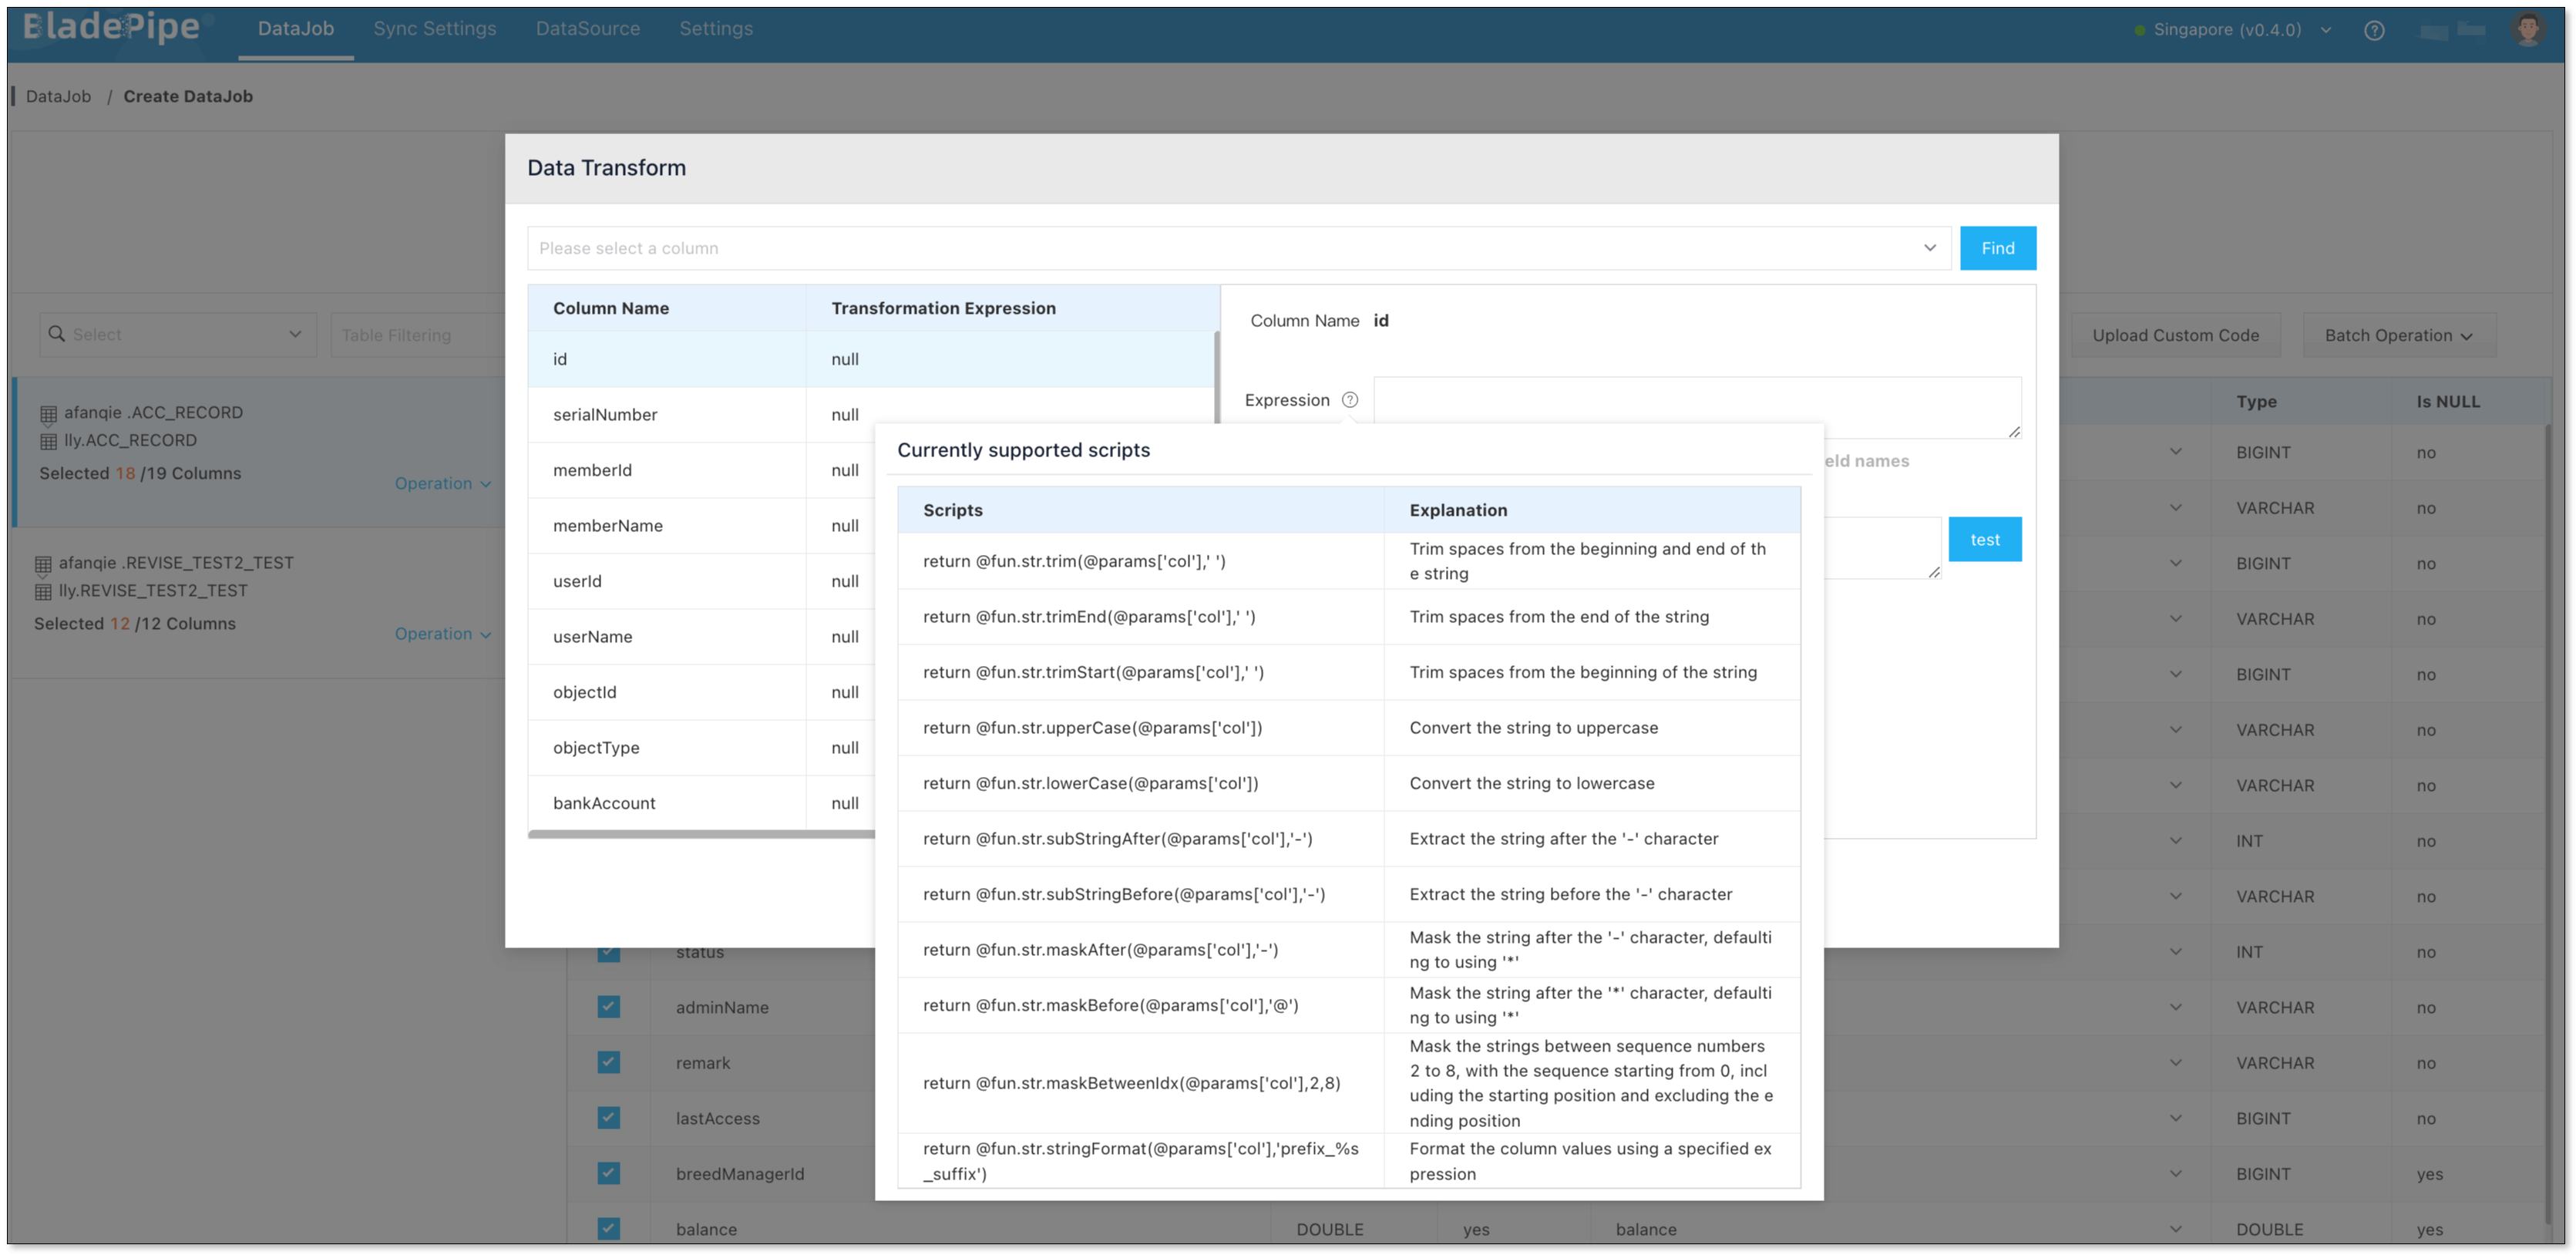Click the table icon beside afanqie .ACC_RECORD

coord(48,413)
